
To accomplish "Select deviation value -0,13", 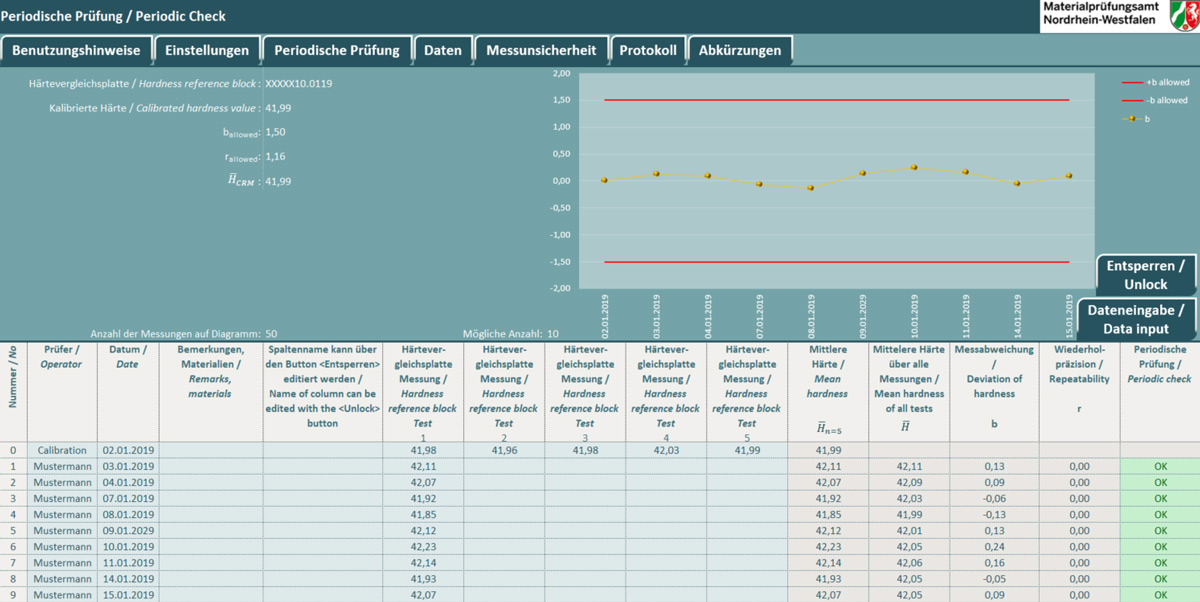I will 994,515.
